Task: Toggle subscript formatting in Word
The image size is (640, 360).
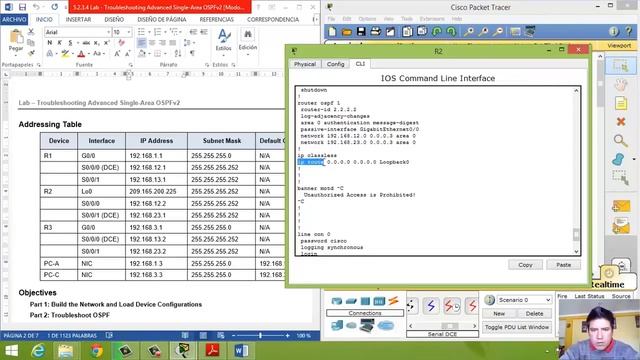Action: click(x=96, y=42)
